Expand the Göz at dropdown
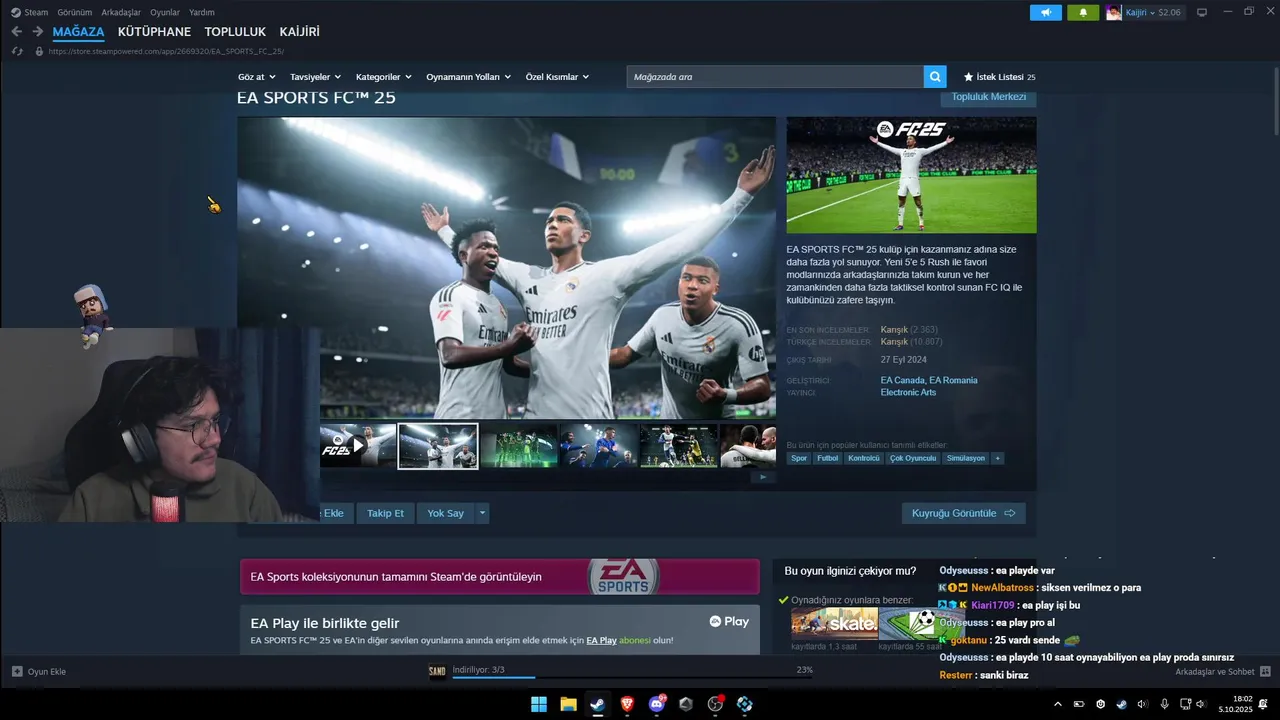The image size is (1280, 720). (x=257, y=77)
